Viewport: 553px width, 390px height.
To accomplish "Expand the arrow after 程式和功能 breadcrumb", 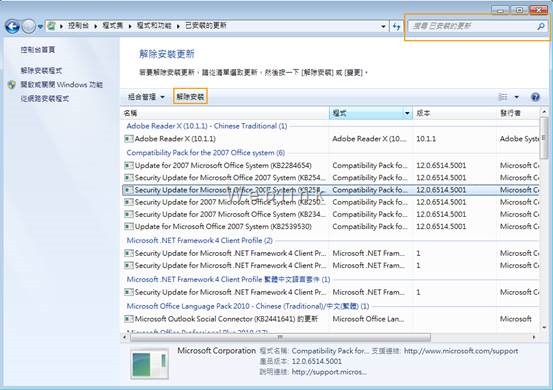I will point(178,26).
